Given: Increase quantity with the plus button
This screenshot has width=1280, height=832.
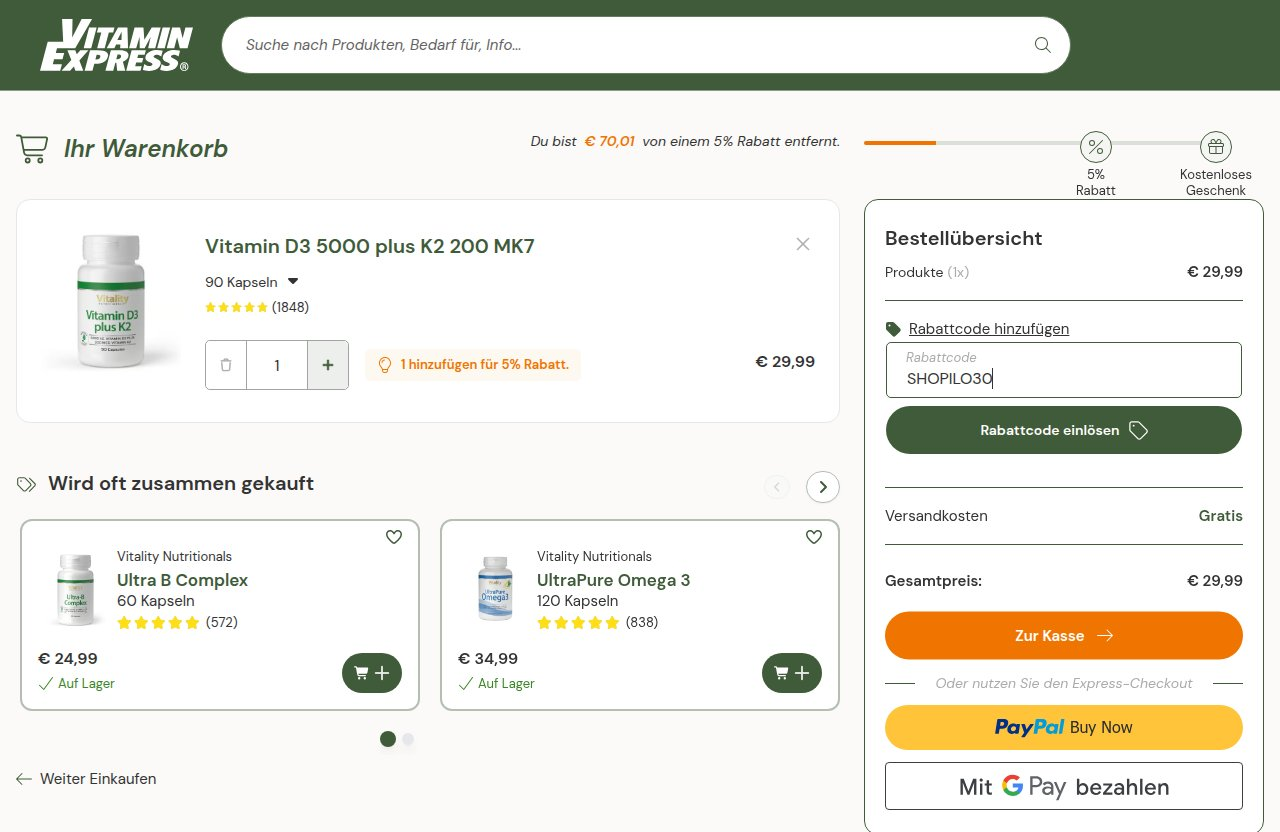Looking at the screenshot, I should (328, 365).
